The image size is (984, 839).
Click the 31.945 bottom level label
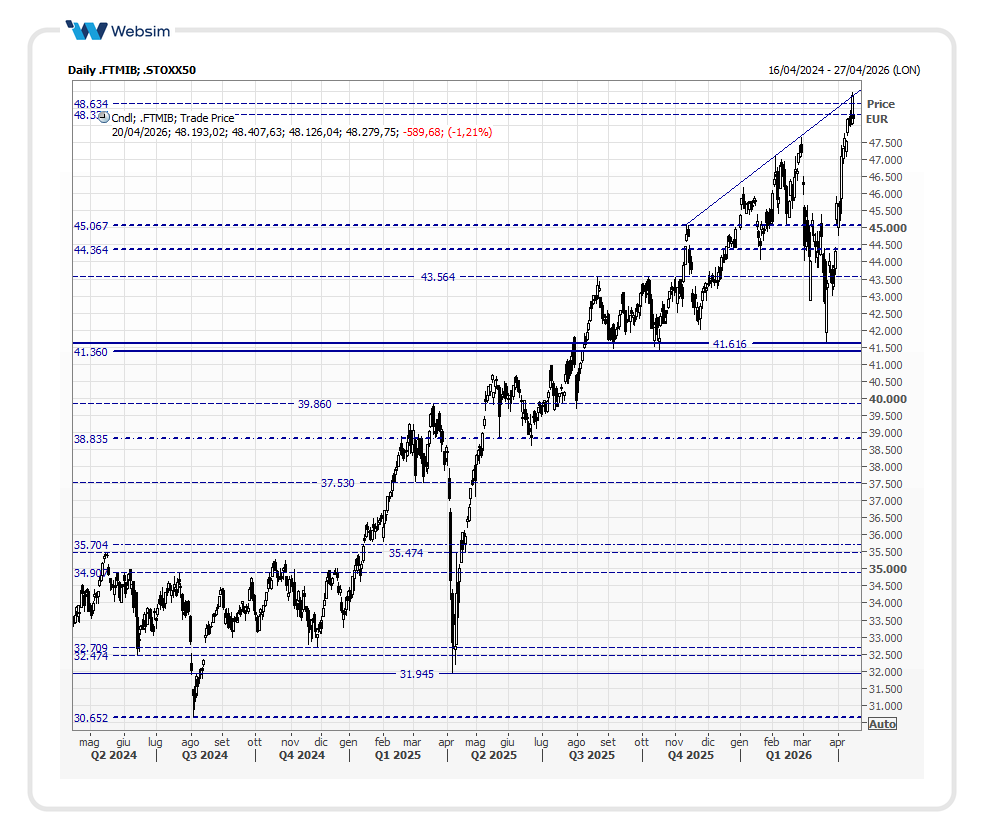click(416, 674)
